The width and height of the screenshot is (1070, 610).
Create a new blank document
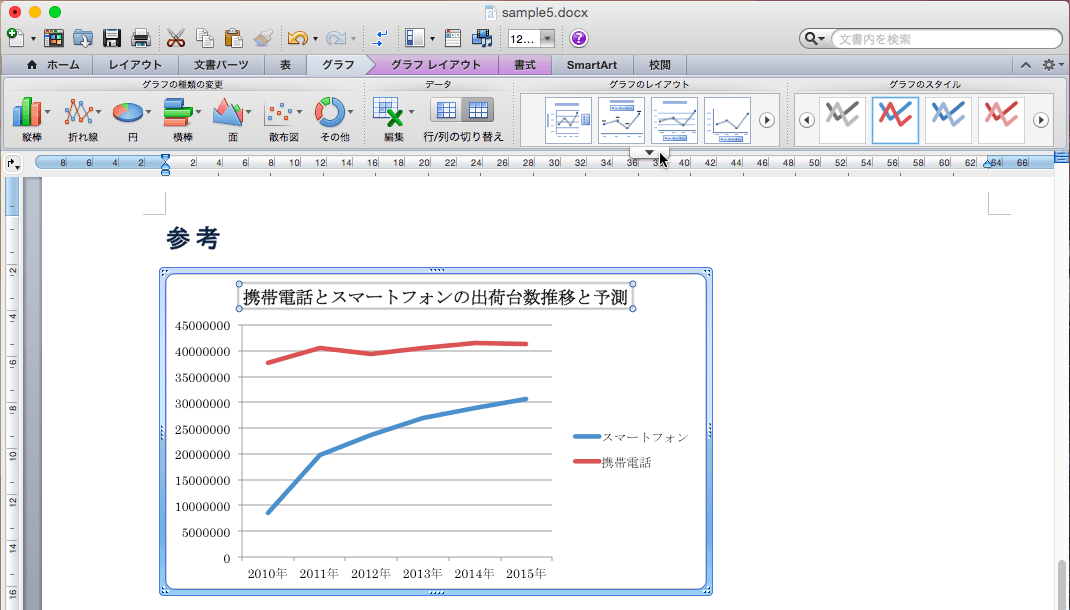coord(15,38)
